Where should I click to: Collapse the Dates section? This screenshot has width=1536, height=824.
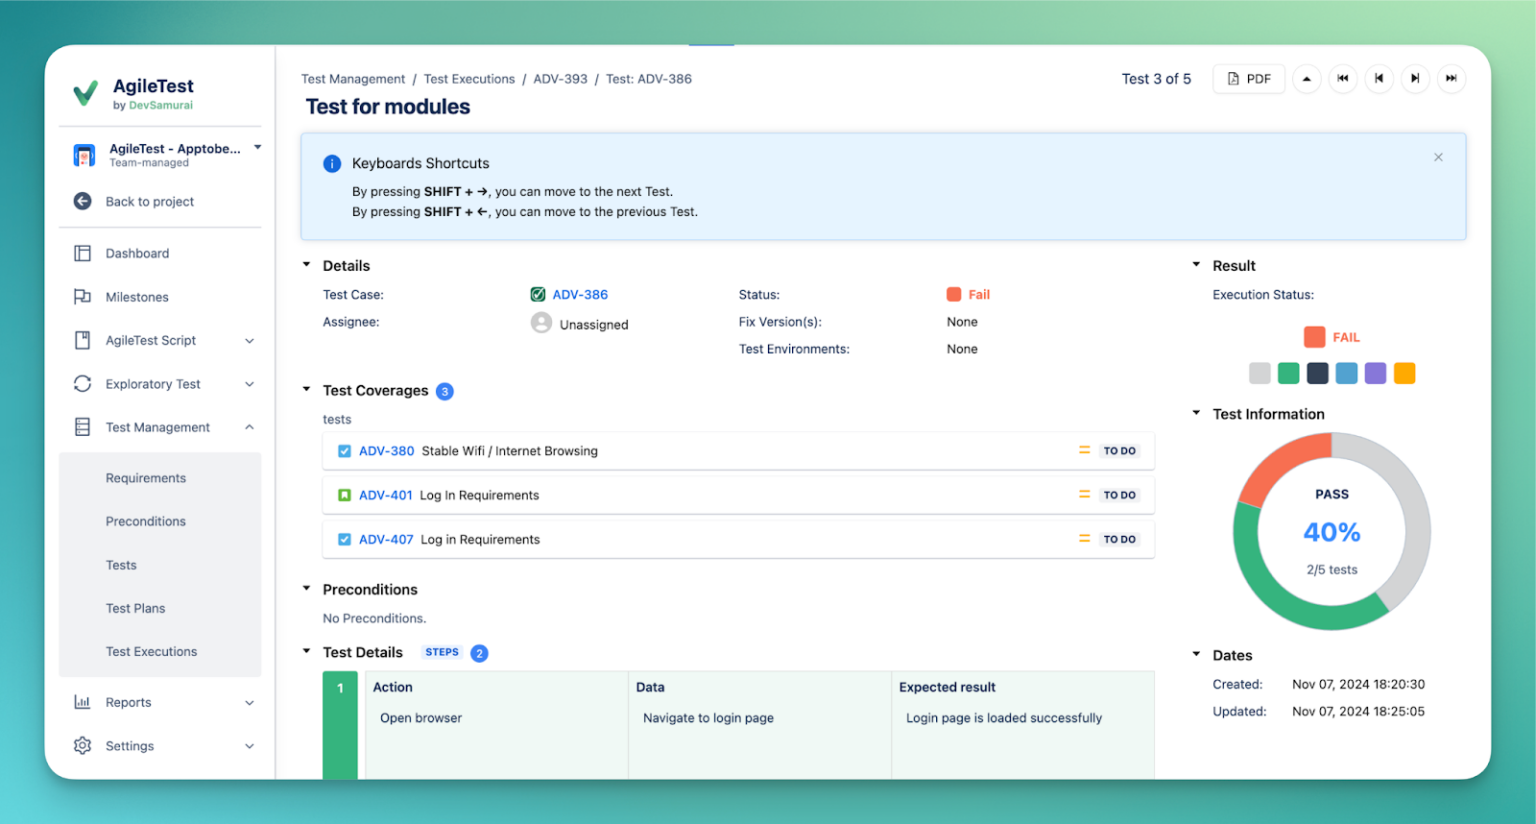click(x=1196, y=655)
